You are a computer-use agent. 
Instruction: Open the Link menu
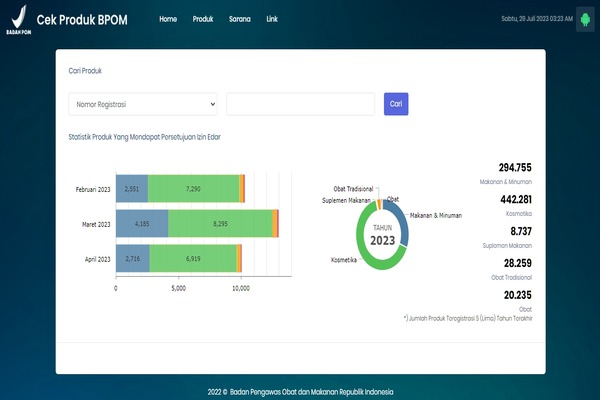point(272,19)
